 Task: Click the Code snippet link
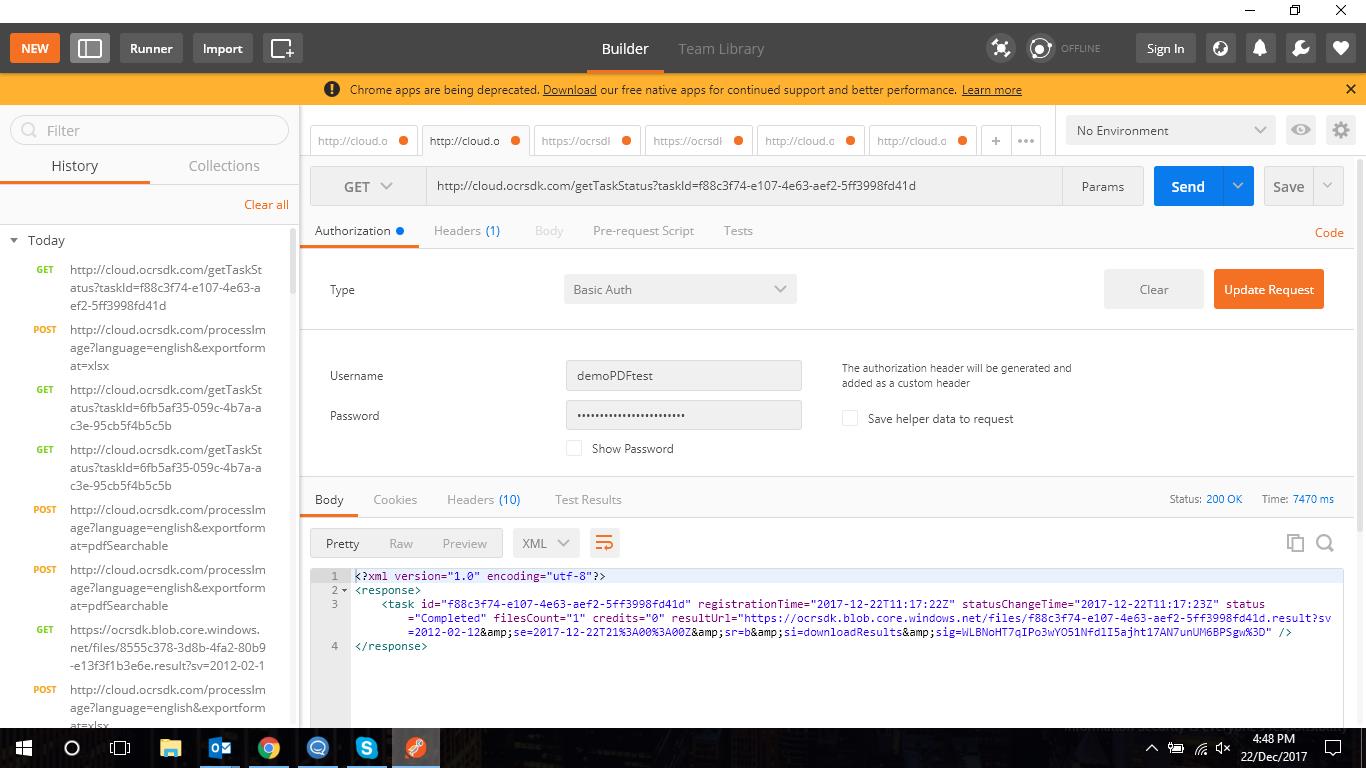point(1328,232)
